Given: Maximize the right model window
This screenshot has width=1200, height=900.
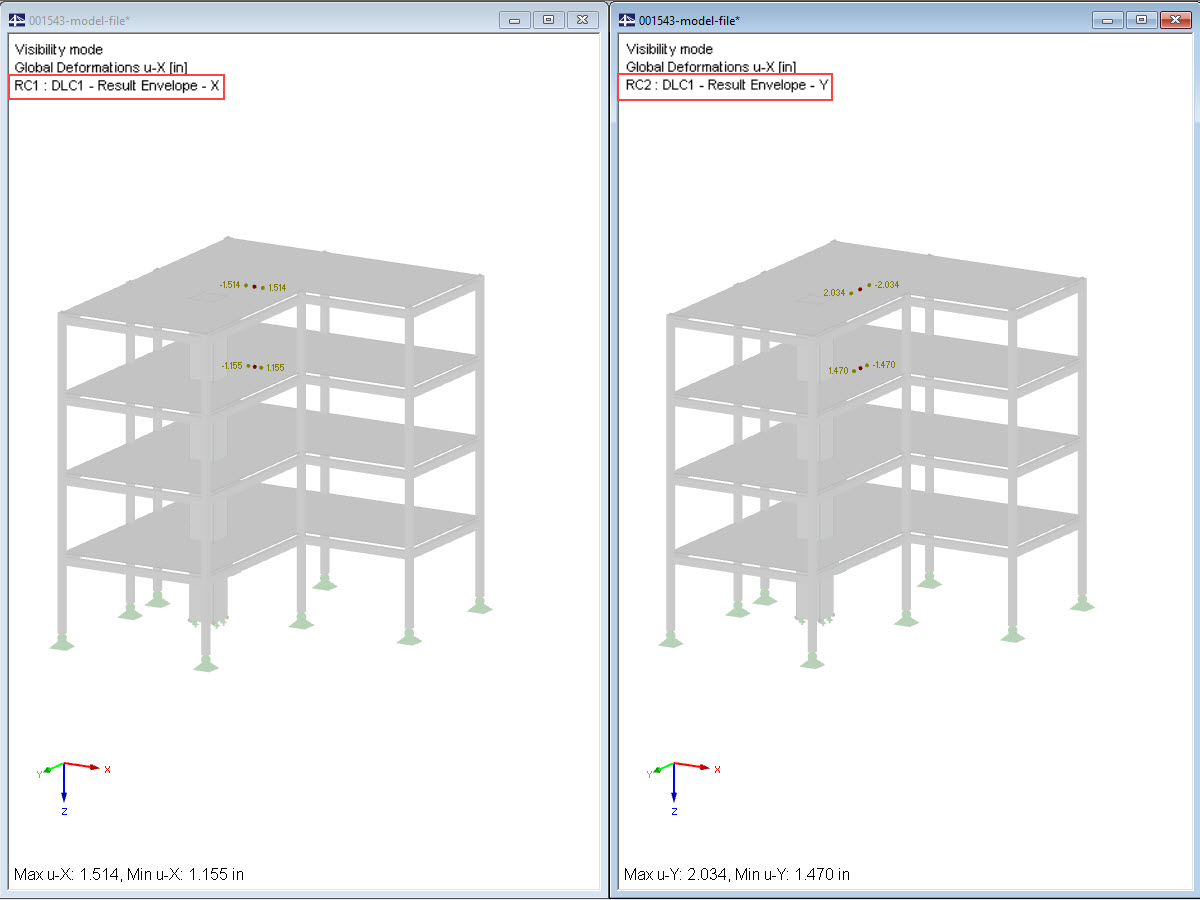Looking at the screenshot, I should (x=1142, y=20).
